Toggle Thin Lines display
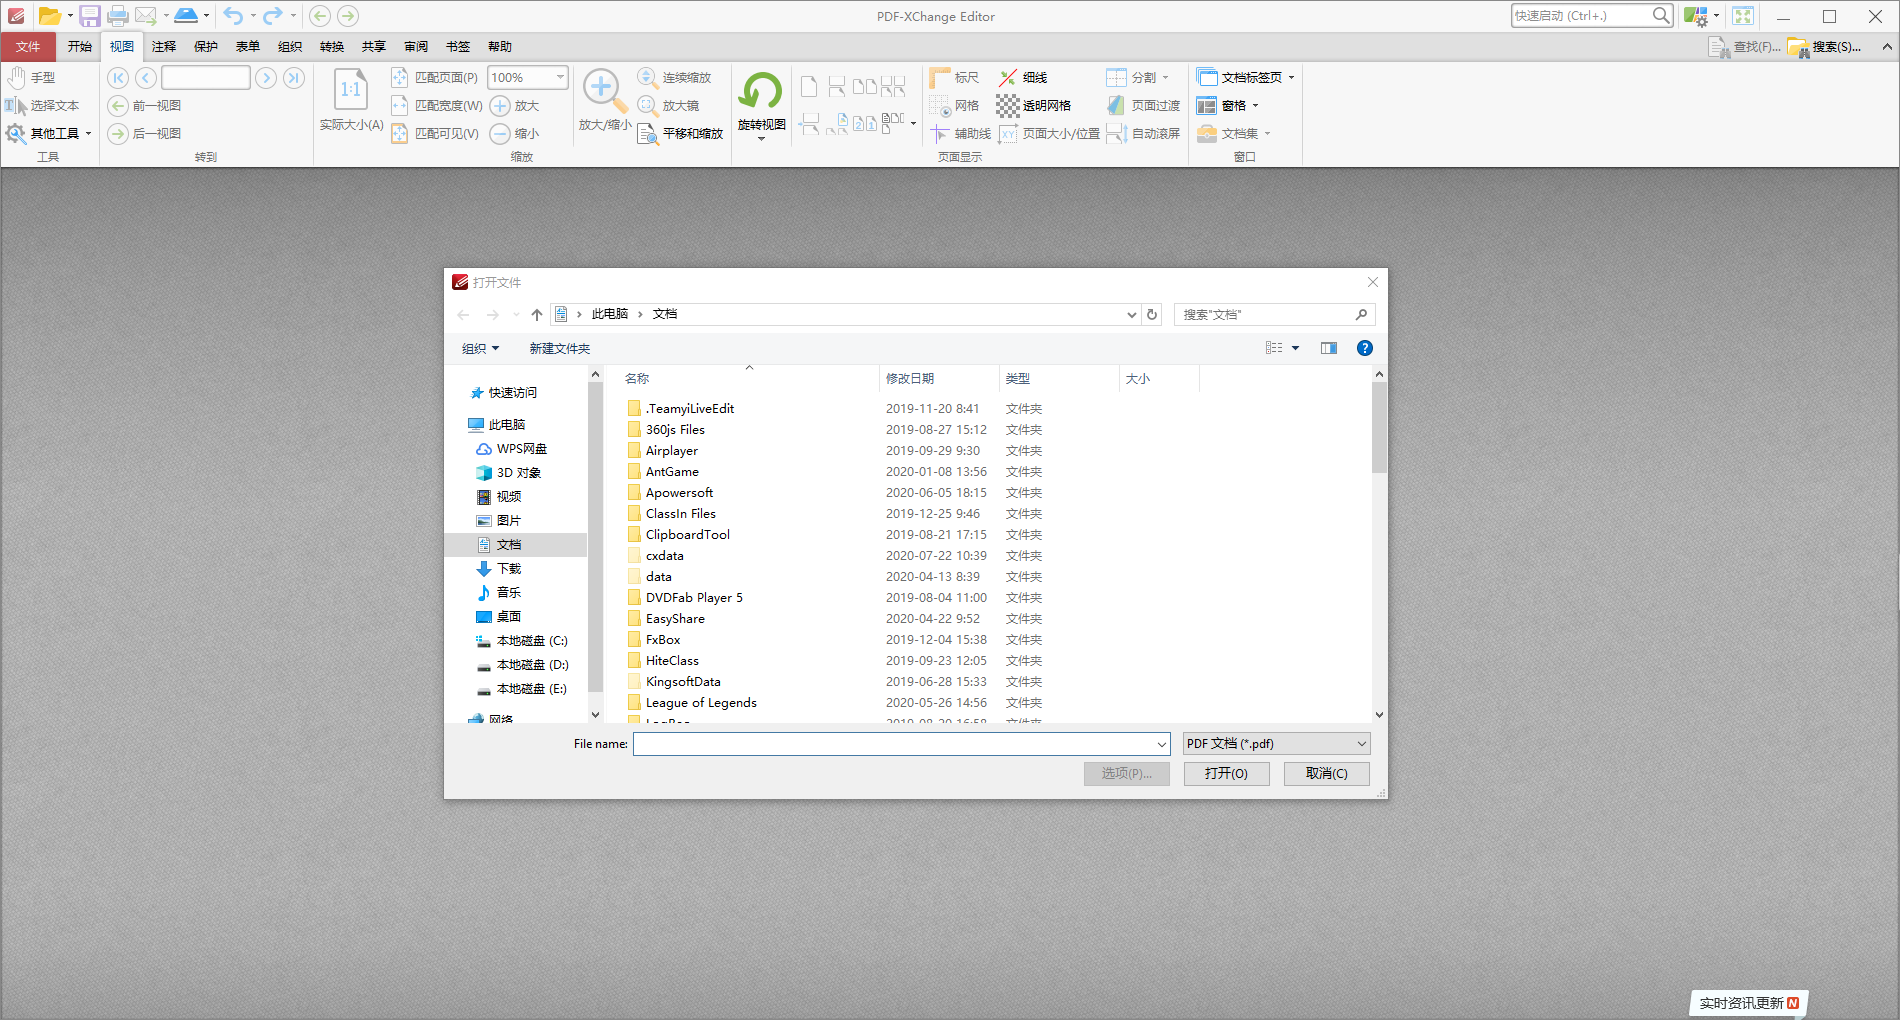Image resolution: width=1900 pixels, height=1020 pixels. click(x=1023, y=77)
